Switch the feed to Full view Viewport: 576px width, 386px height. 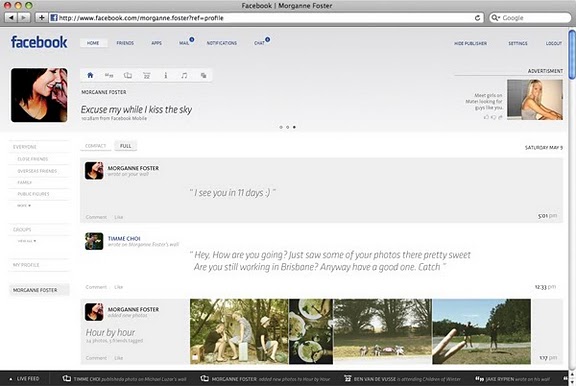click(126, 146)
